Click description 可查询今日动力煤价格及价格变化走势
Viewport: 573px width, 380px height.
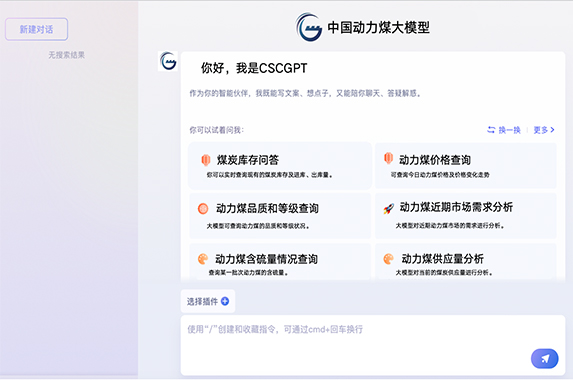pos(440,175)
